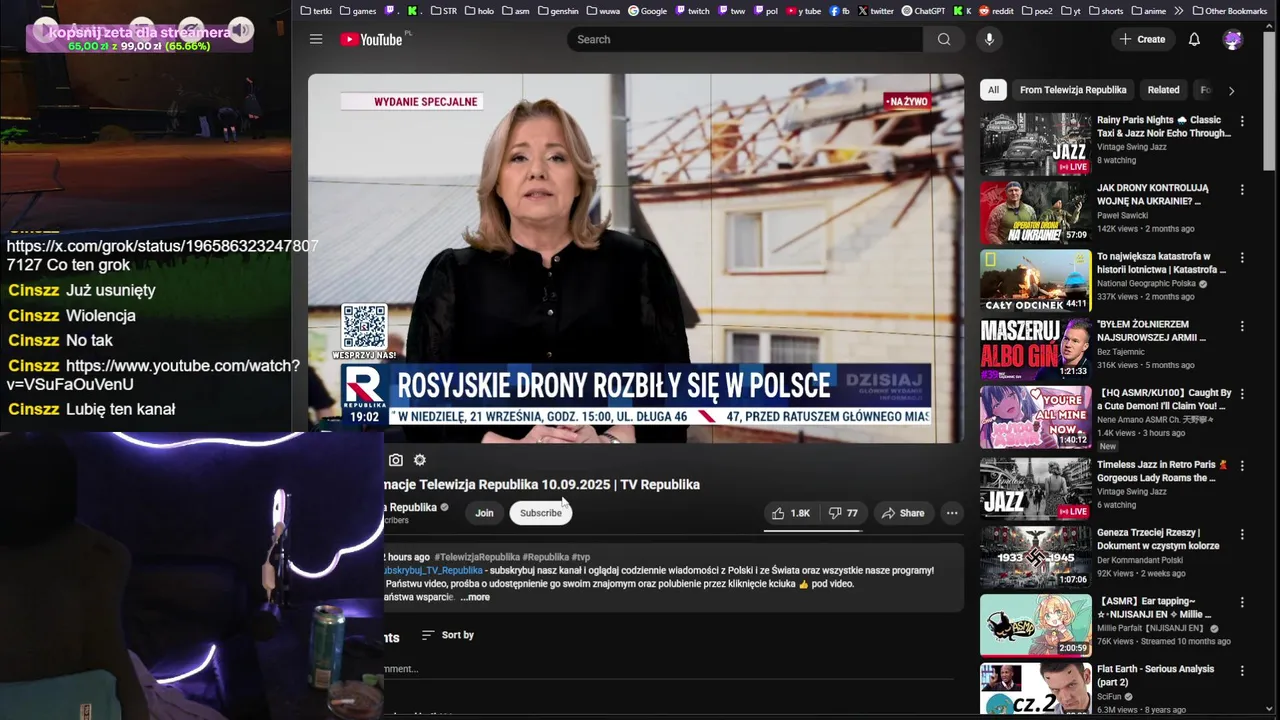1280x720 pixels.
Task: Open options for Rainy Paris Nights video
Action: (x=1242, y=121)
